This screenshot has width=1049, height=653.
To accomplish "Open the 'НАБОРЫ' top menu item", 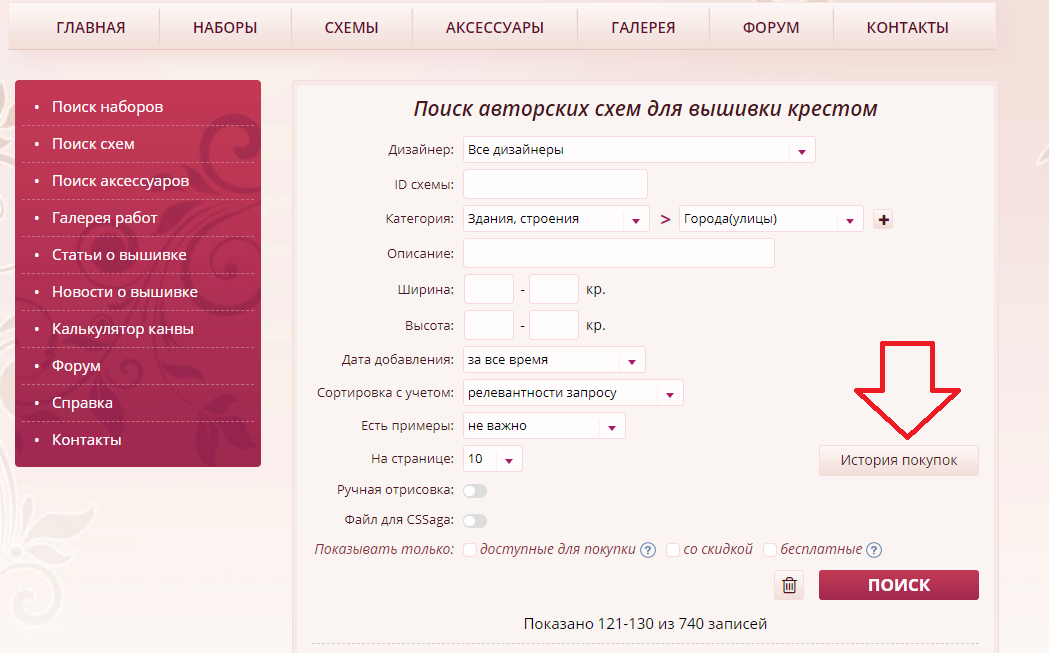I will click(x=225, y=28).
